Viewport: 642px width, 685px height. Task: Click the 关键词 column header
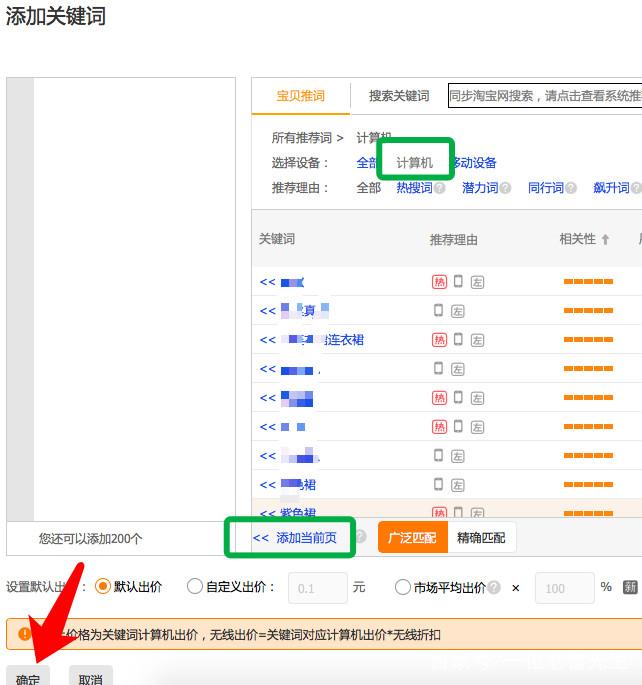[277, 239]
